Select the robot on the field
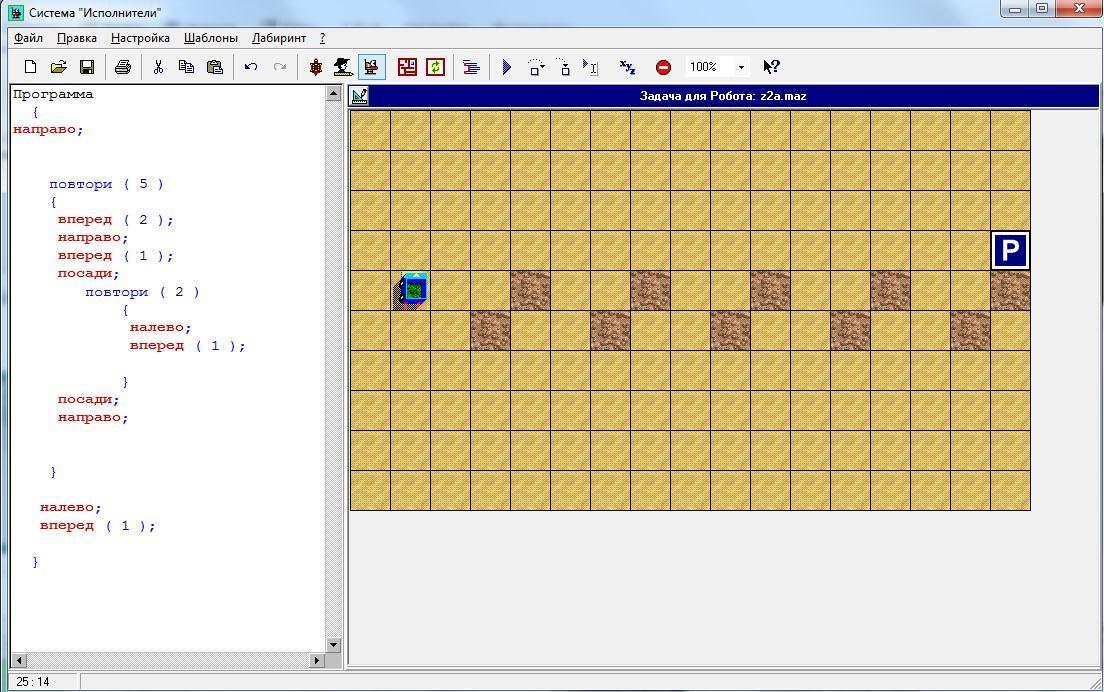 click(x=410, y=291)
